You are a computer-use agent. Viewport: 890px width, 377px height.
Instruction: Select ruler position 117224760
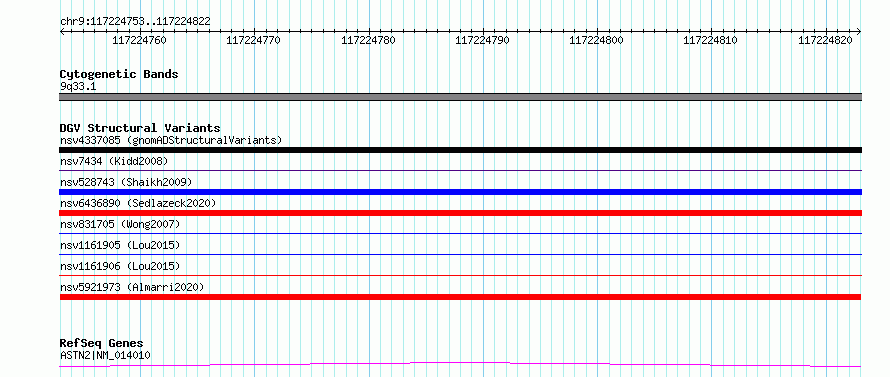click(x=140, y=40)
